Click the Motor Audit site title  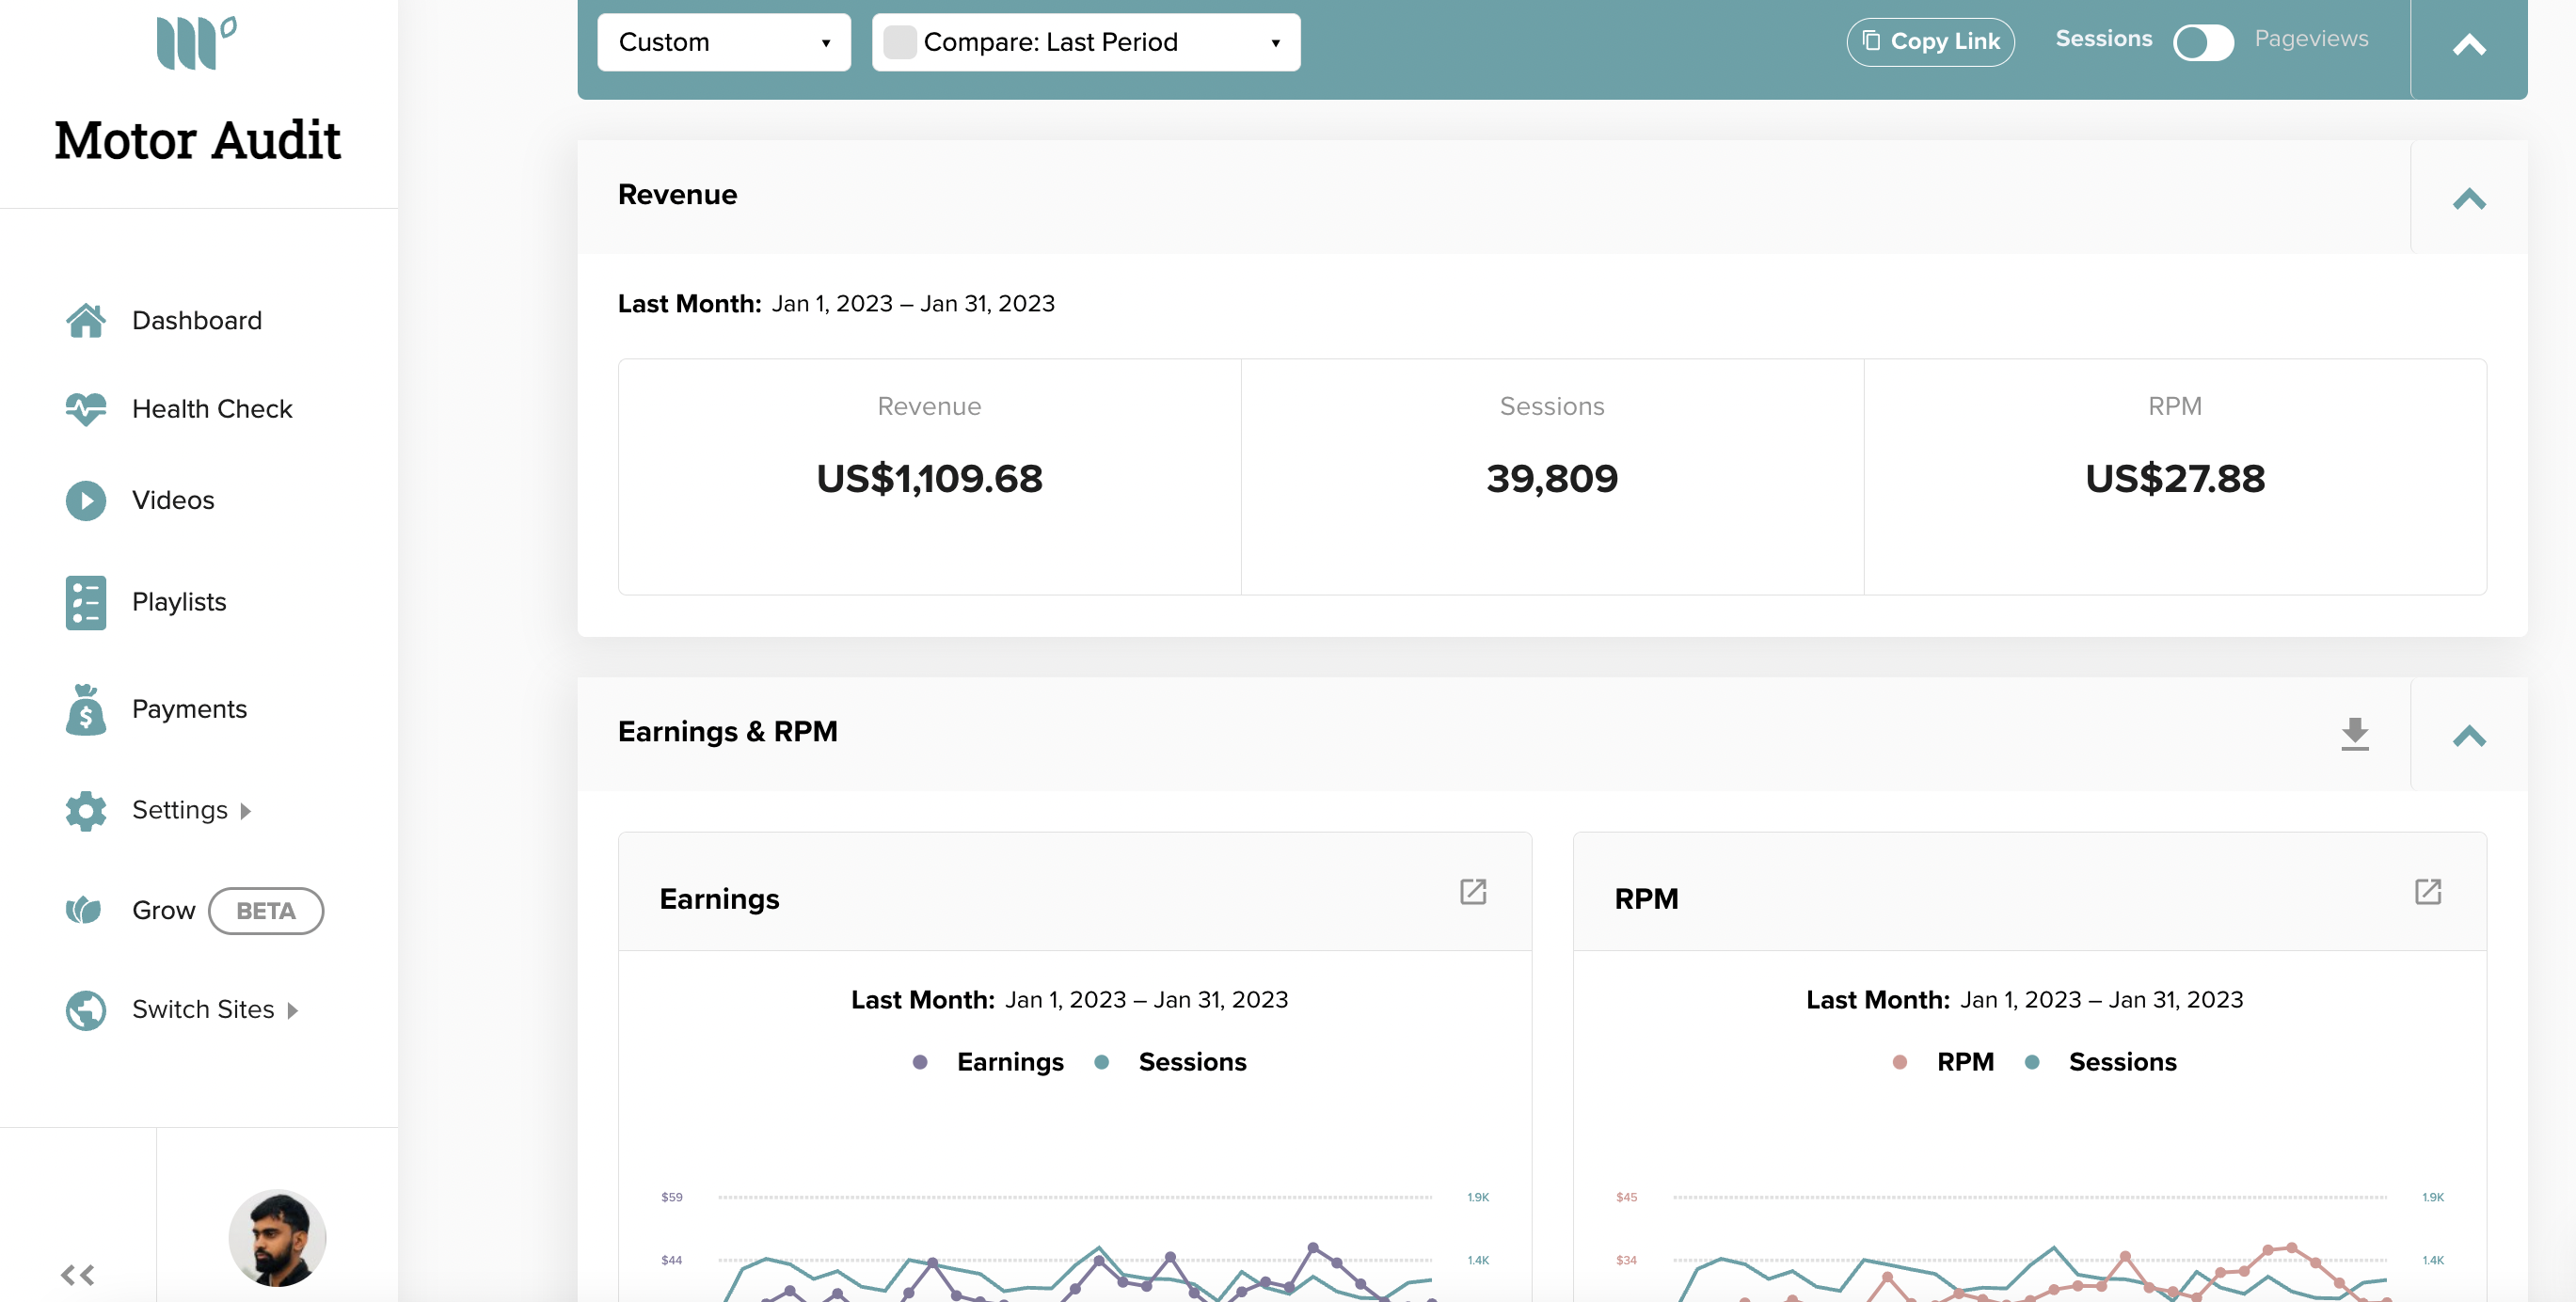[197, 140]
